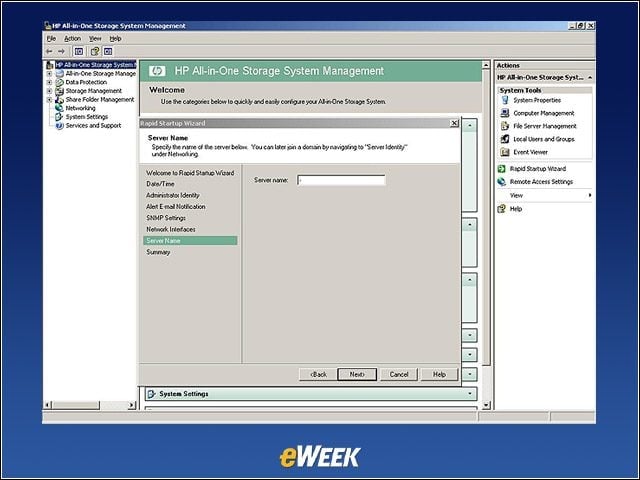Click the File Server Management icon
Screen dimensions: 640x480
(505, 126)
